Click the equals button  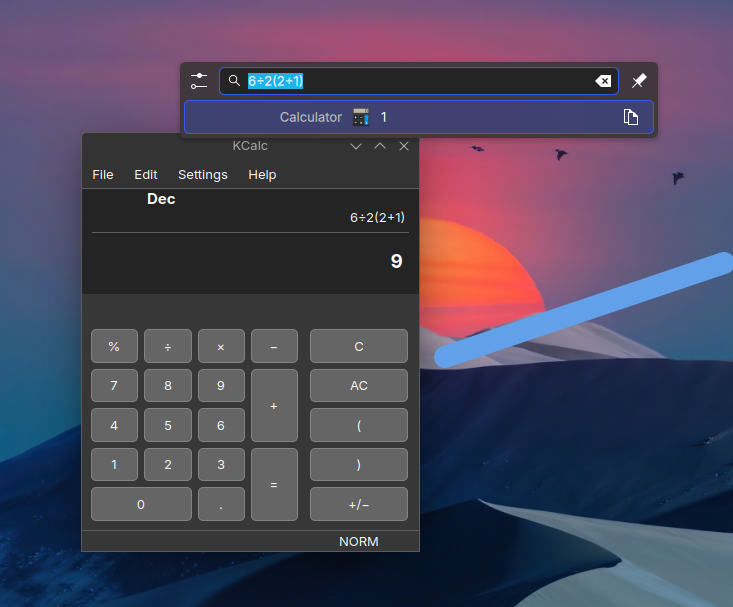coord(274,484)
